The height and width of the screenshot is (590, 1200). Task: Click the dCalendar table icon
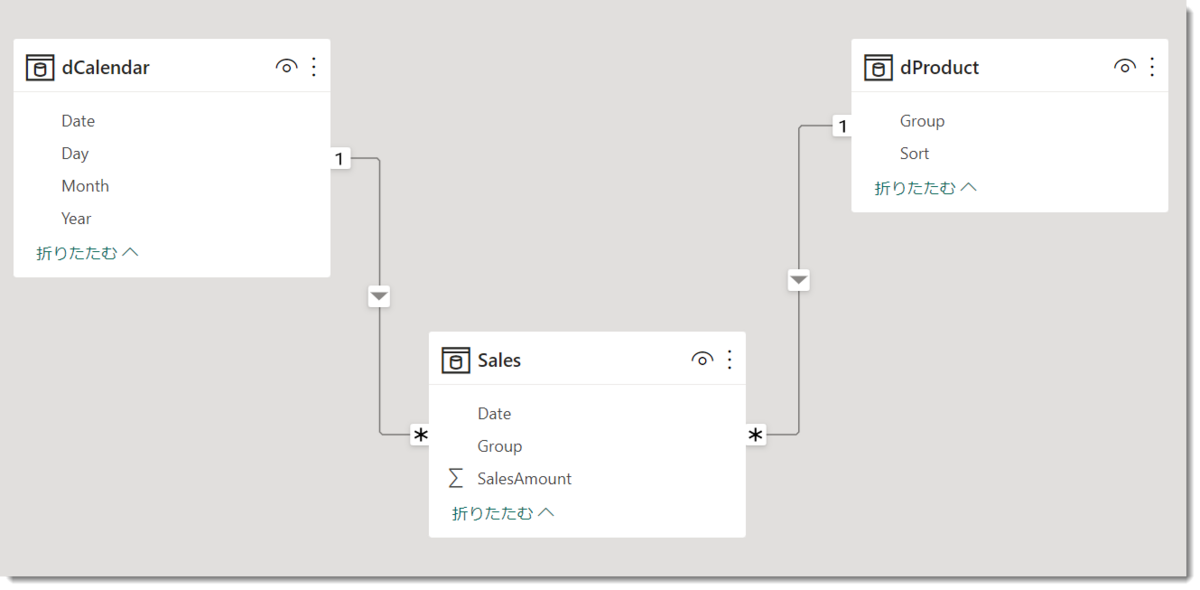pyautogui.click(x=40, y=68)
